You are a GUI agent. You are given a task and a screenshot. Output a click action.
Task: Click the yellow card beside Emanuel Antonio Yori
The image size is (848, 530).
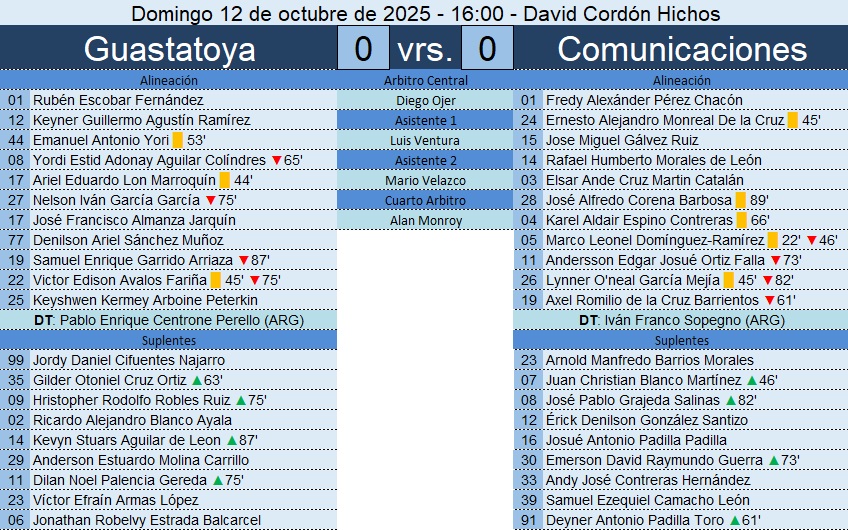pos(177,140)
